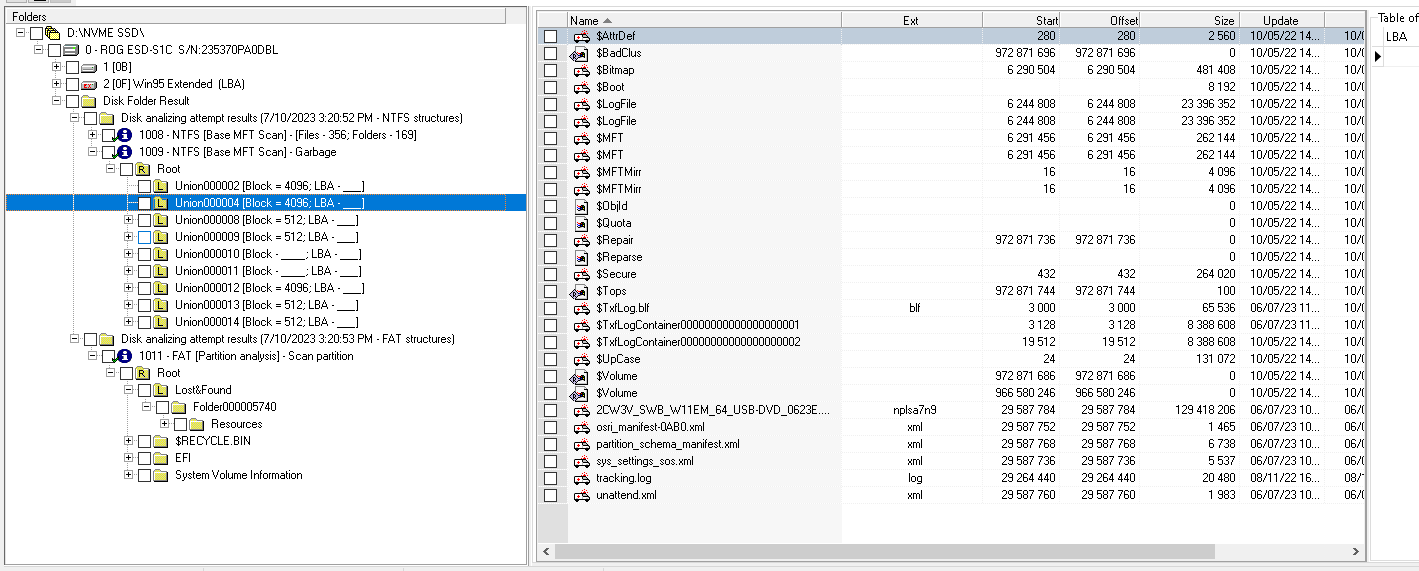
Task: Click the horizontal scrollbar left arrow
Action: click(546, 551)
